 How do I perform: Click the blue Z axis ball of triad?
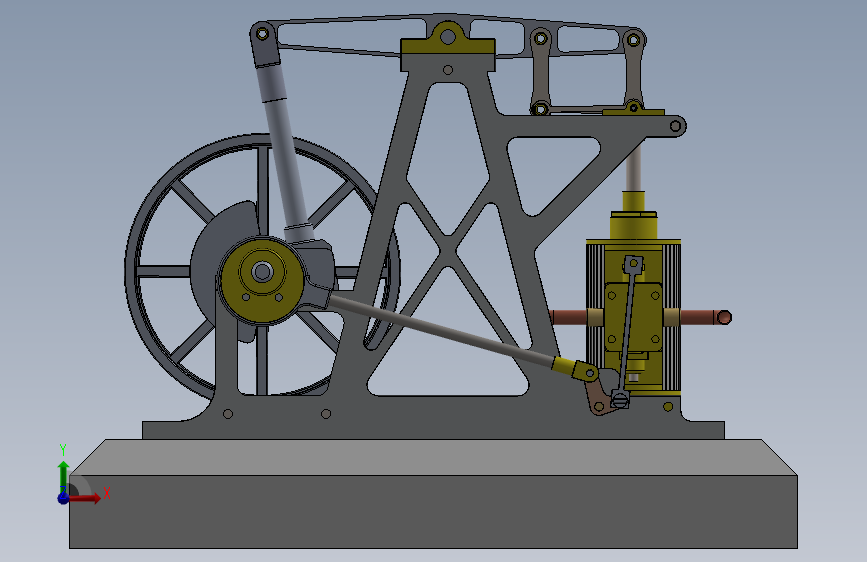[63, 498]
